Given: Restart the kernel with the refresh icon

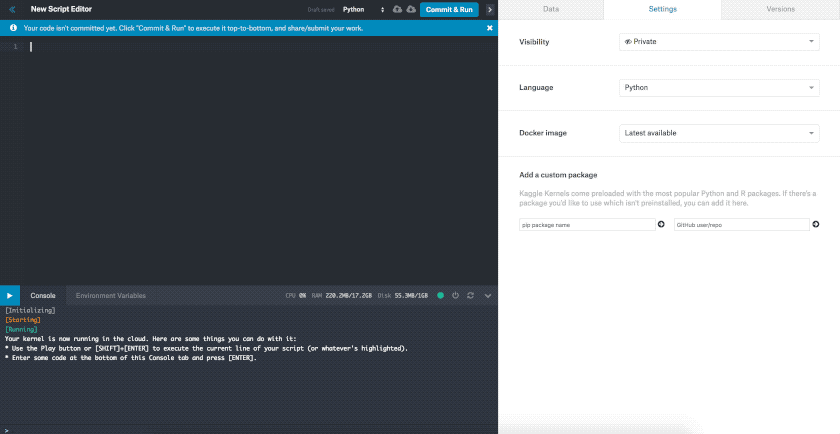Looking at the screenshot, I should [x=470, y=295].
